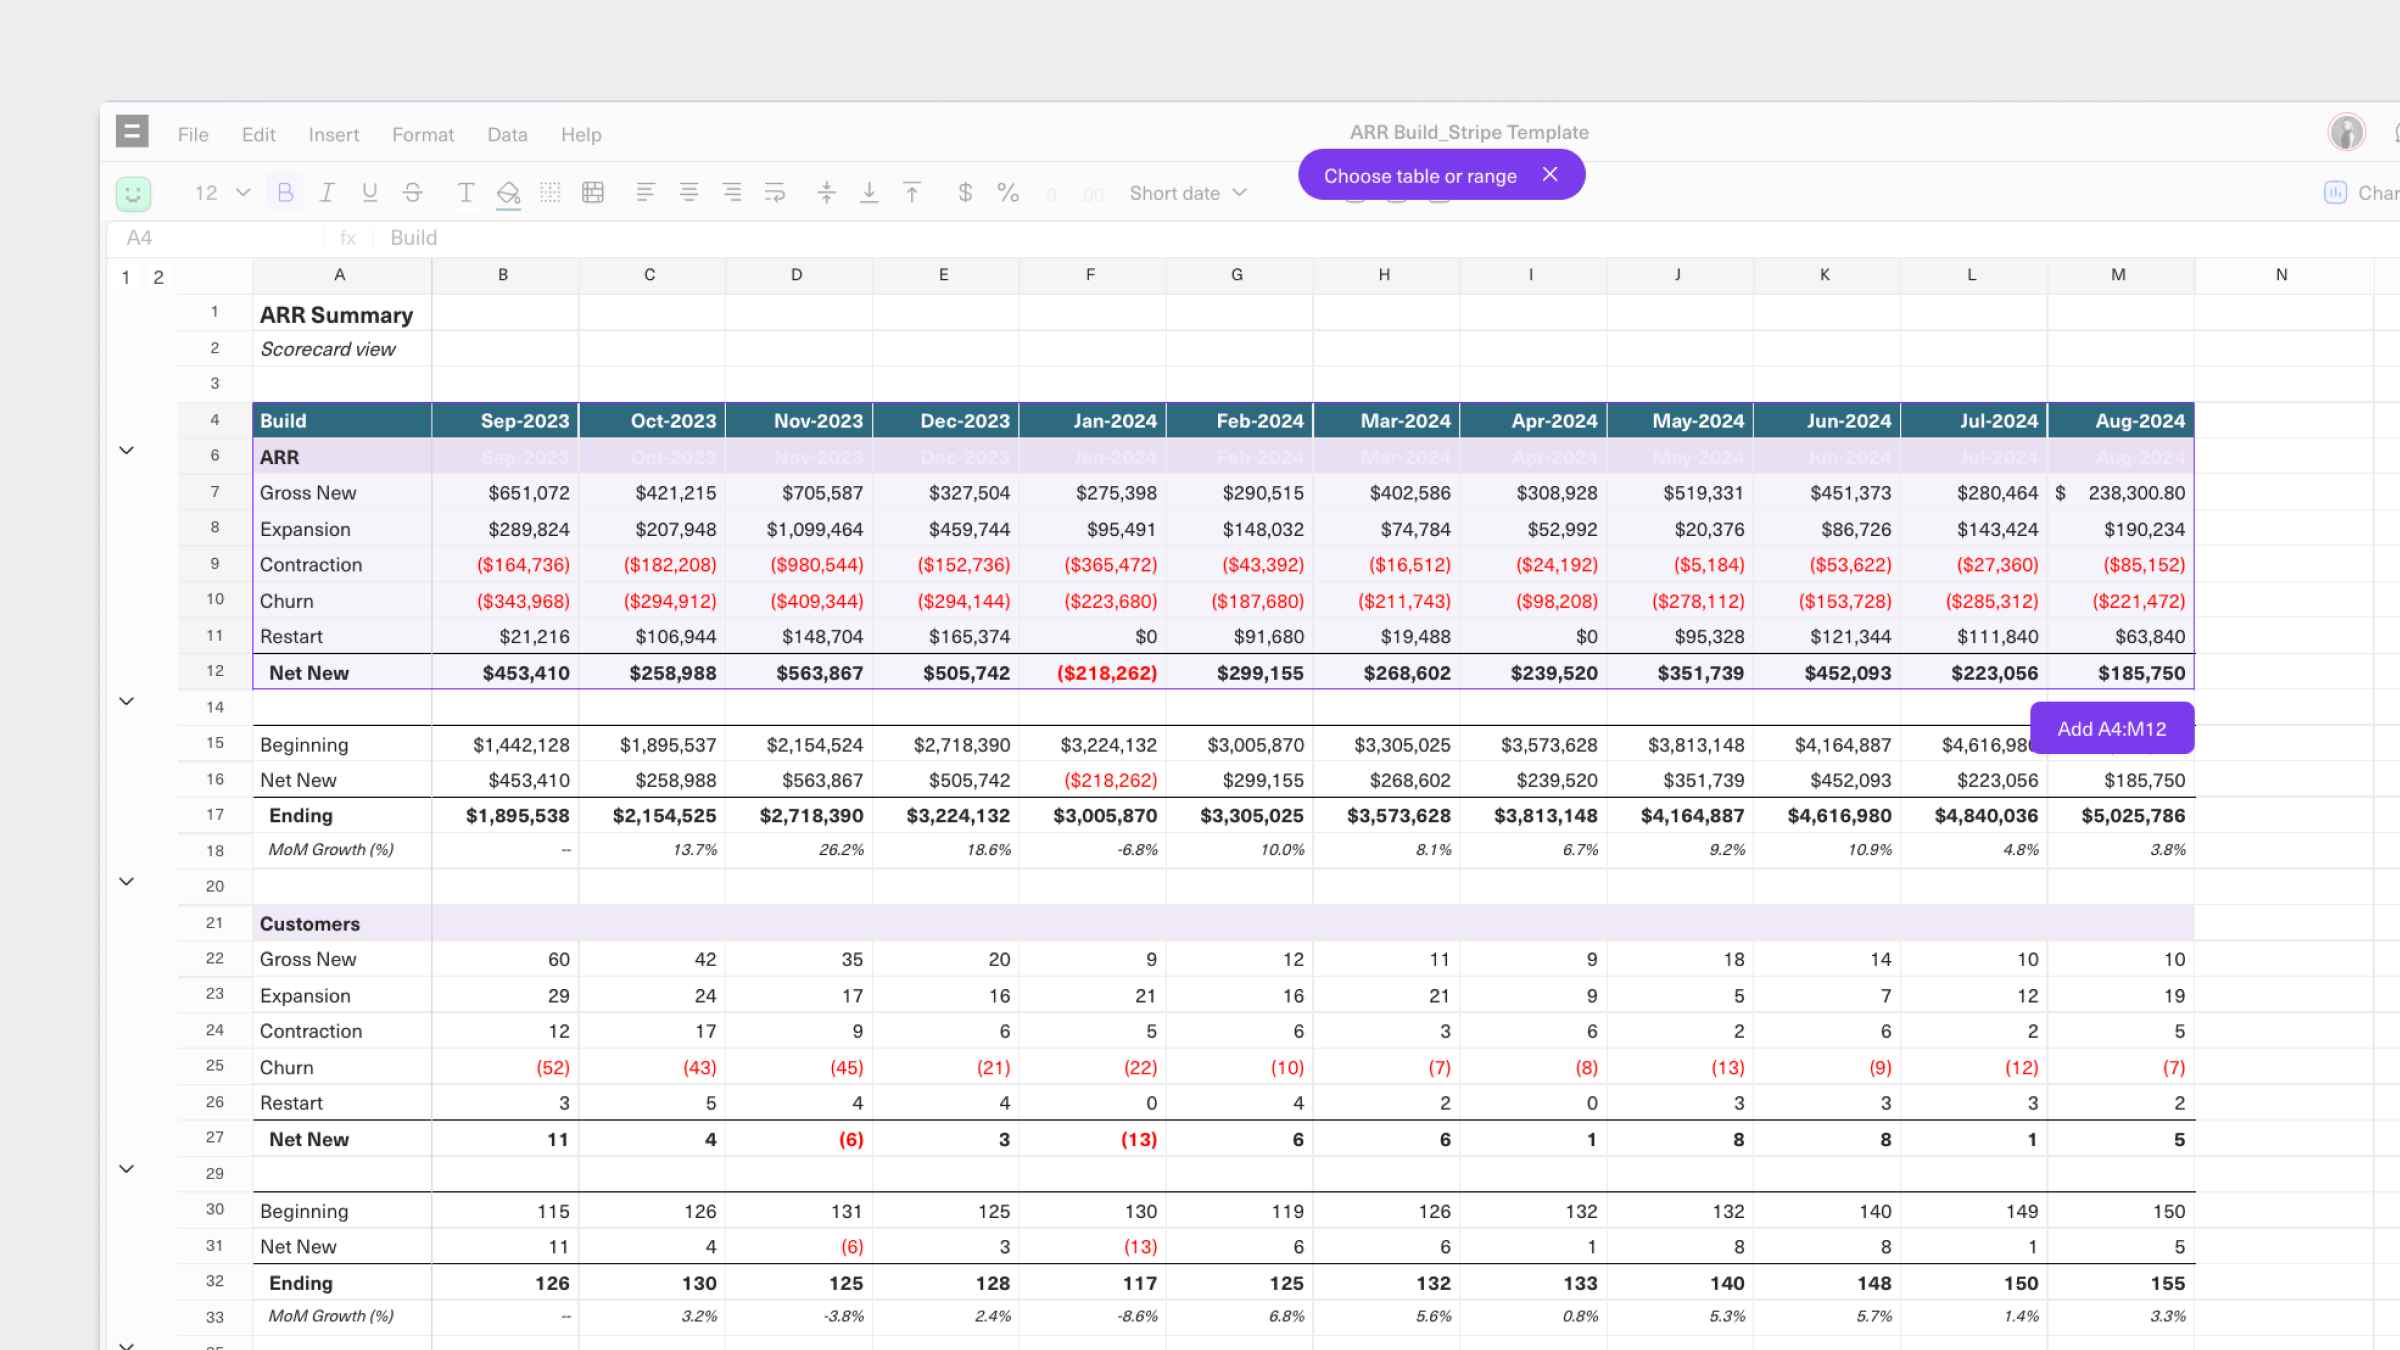2400x1350 pixels.
Task: Apply percent number format
Action: pyautogui.click(x=1008, y=192)
